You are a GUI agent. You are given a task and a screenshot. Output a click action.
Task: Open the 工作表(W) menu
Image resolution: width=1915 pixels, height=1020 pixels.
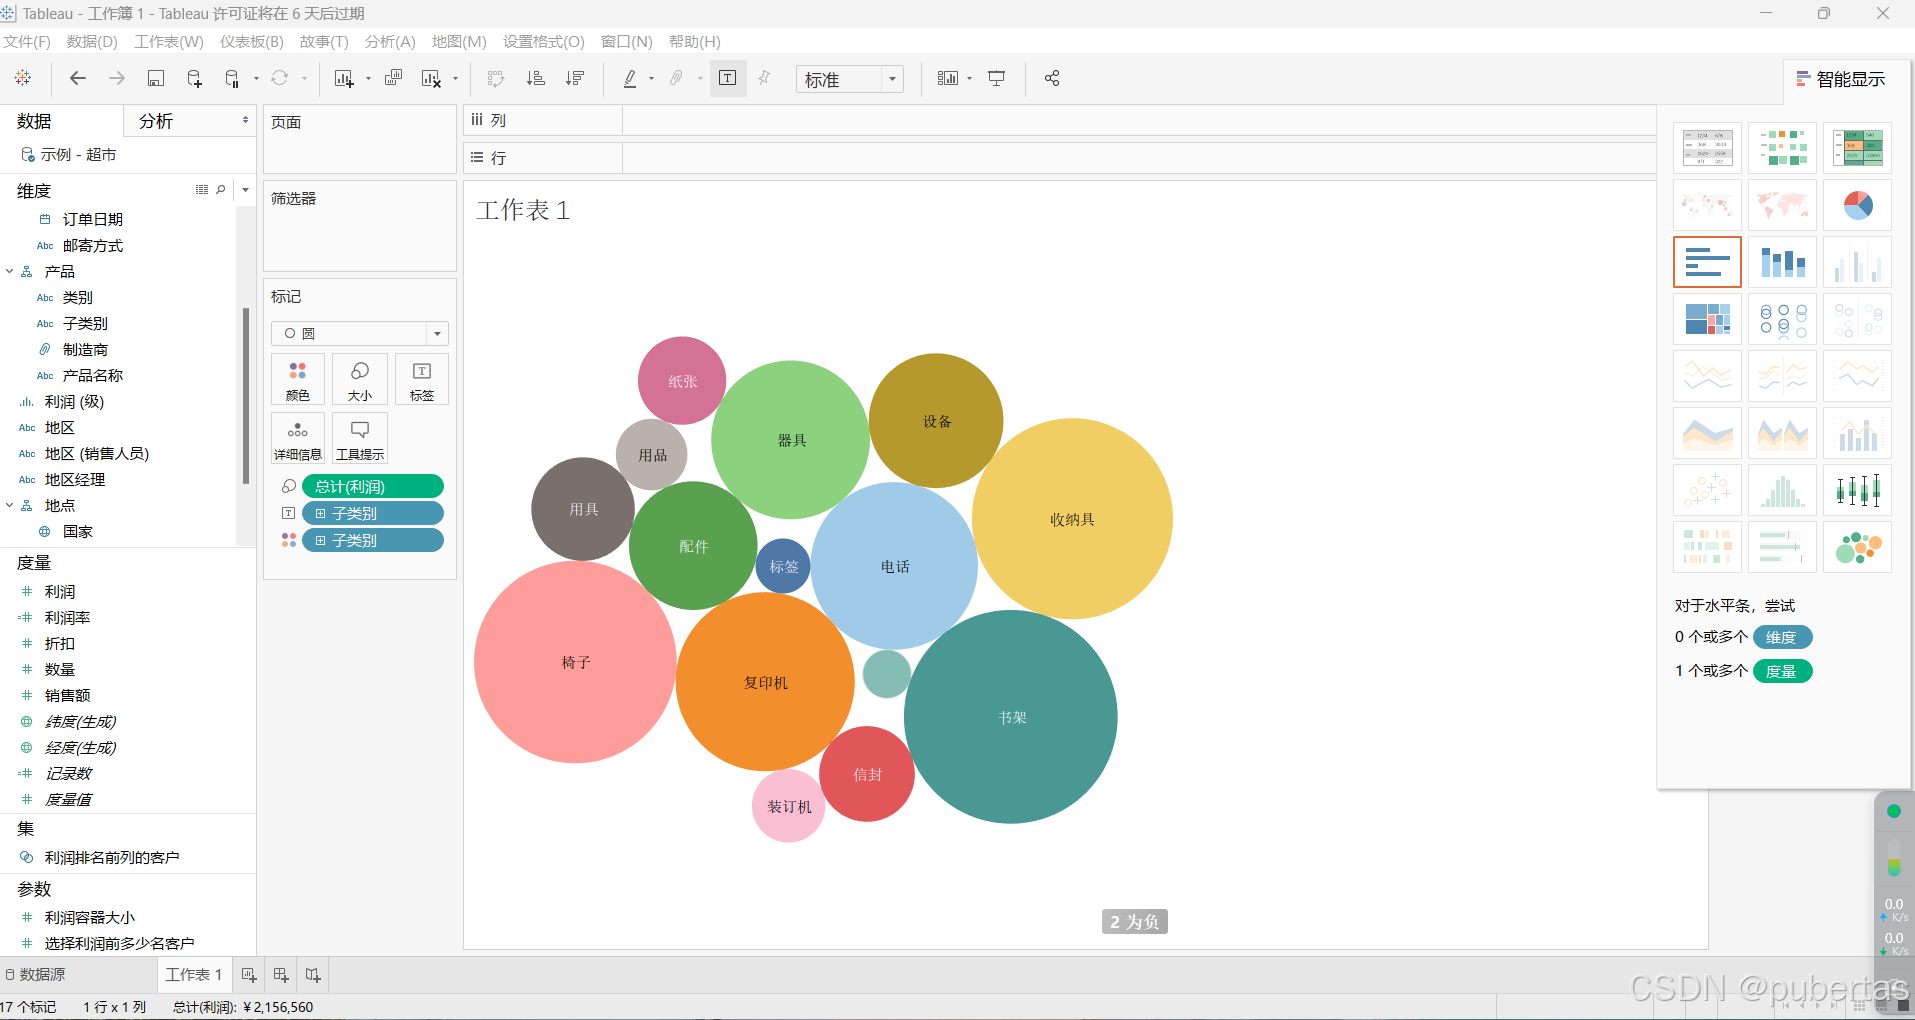tap(169, 41)
